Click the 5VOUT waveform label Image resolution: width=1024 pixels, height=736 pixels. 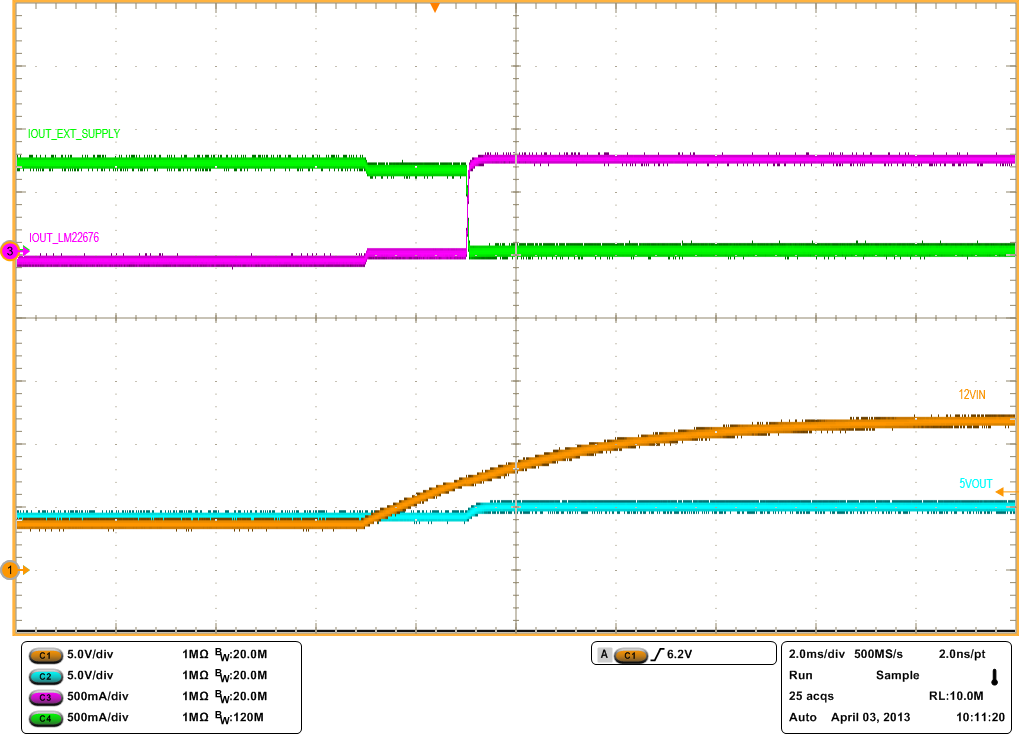[976, 484]
